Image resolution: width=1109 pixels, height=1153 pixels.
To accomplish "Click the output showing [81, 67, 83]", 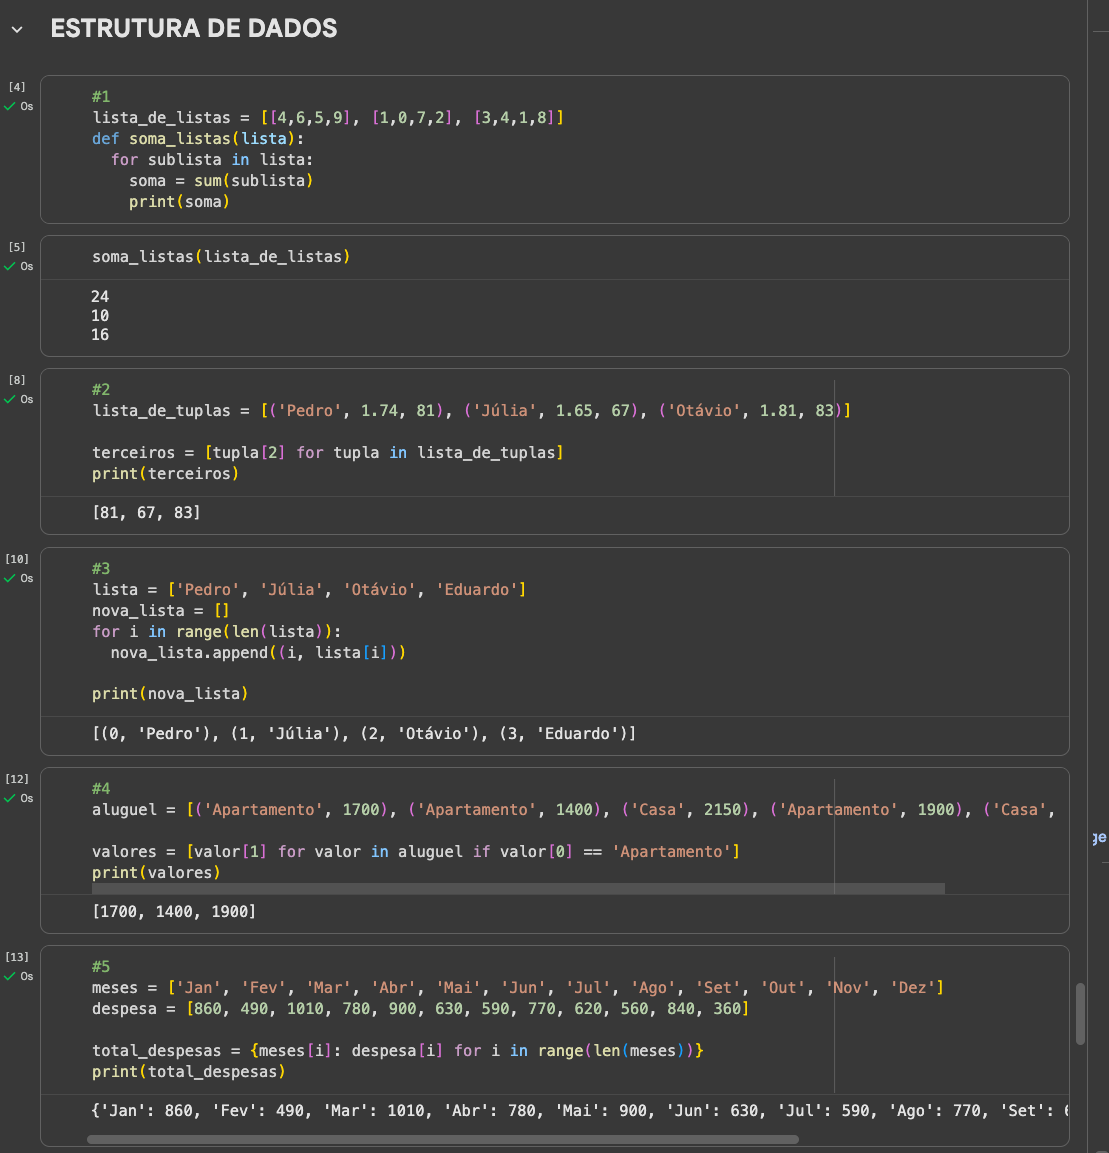I will point(146,512).
